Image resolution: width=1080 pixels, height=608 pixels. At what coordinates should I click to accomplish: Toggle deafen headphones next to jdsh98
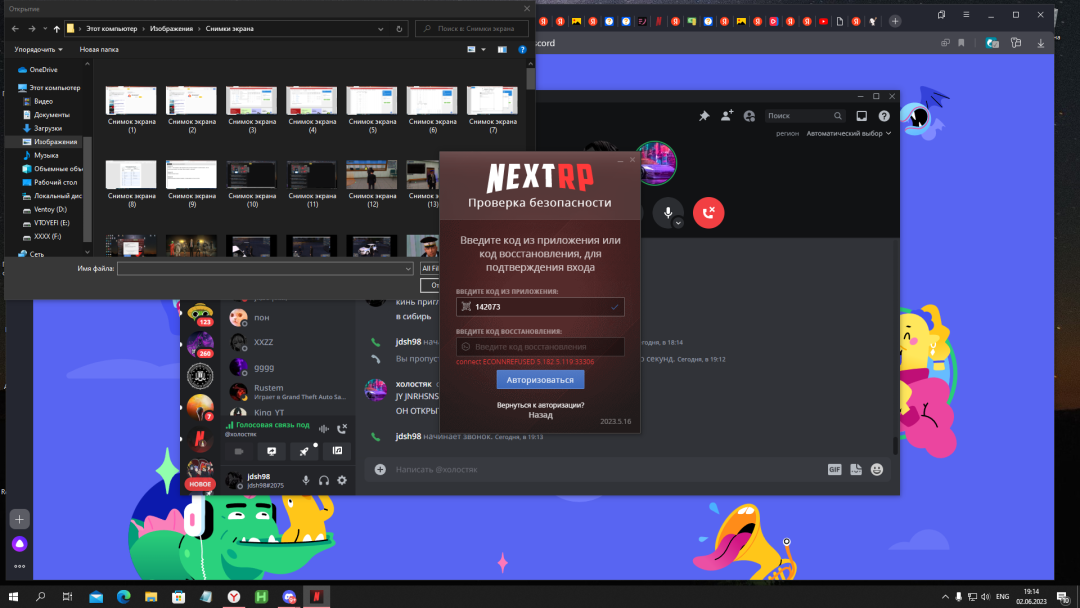point(324,480)
